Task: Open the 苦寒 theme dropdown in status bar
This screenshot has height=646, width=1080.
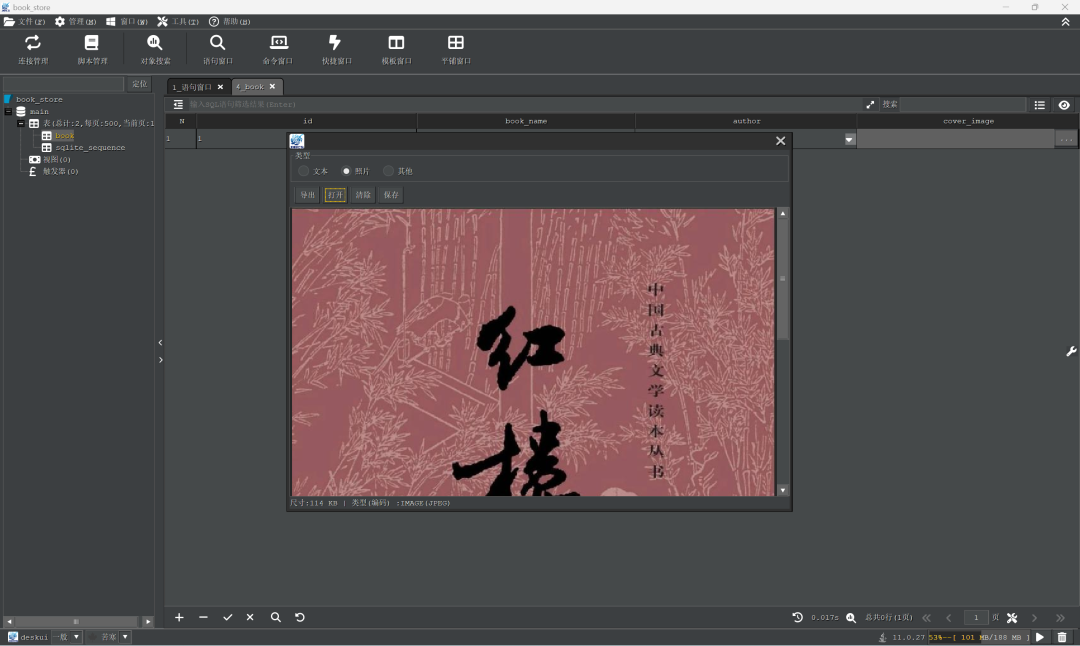Action: [125, 637]
